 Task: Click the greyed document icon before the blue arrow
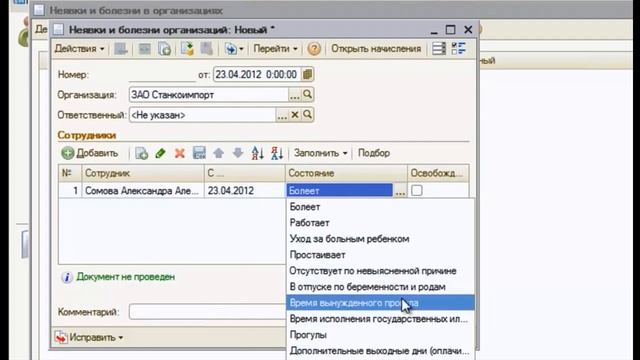point(207,49)
